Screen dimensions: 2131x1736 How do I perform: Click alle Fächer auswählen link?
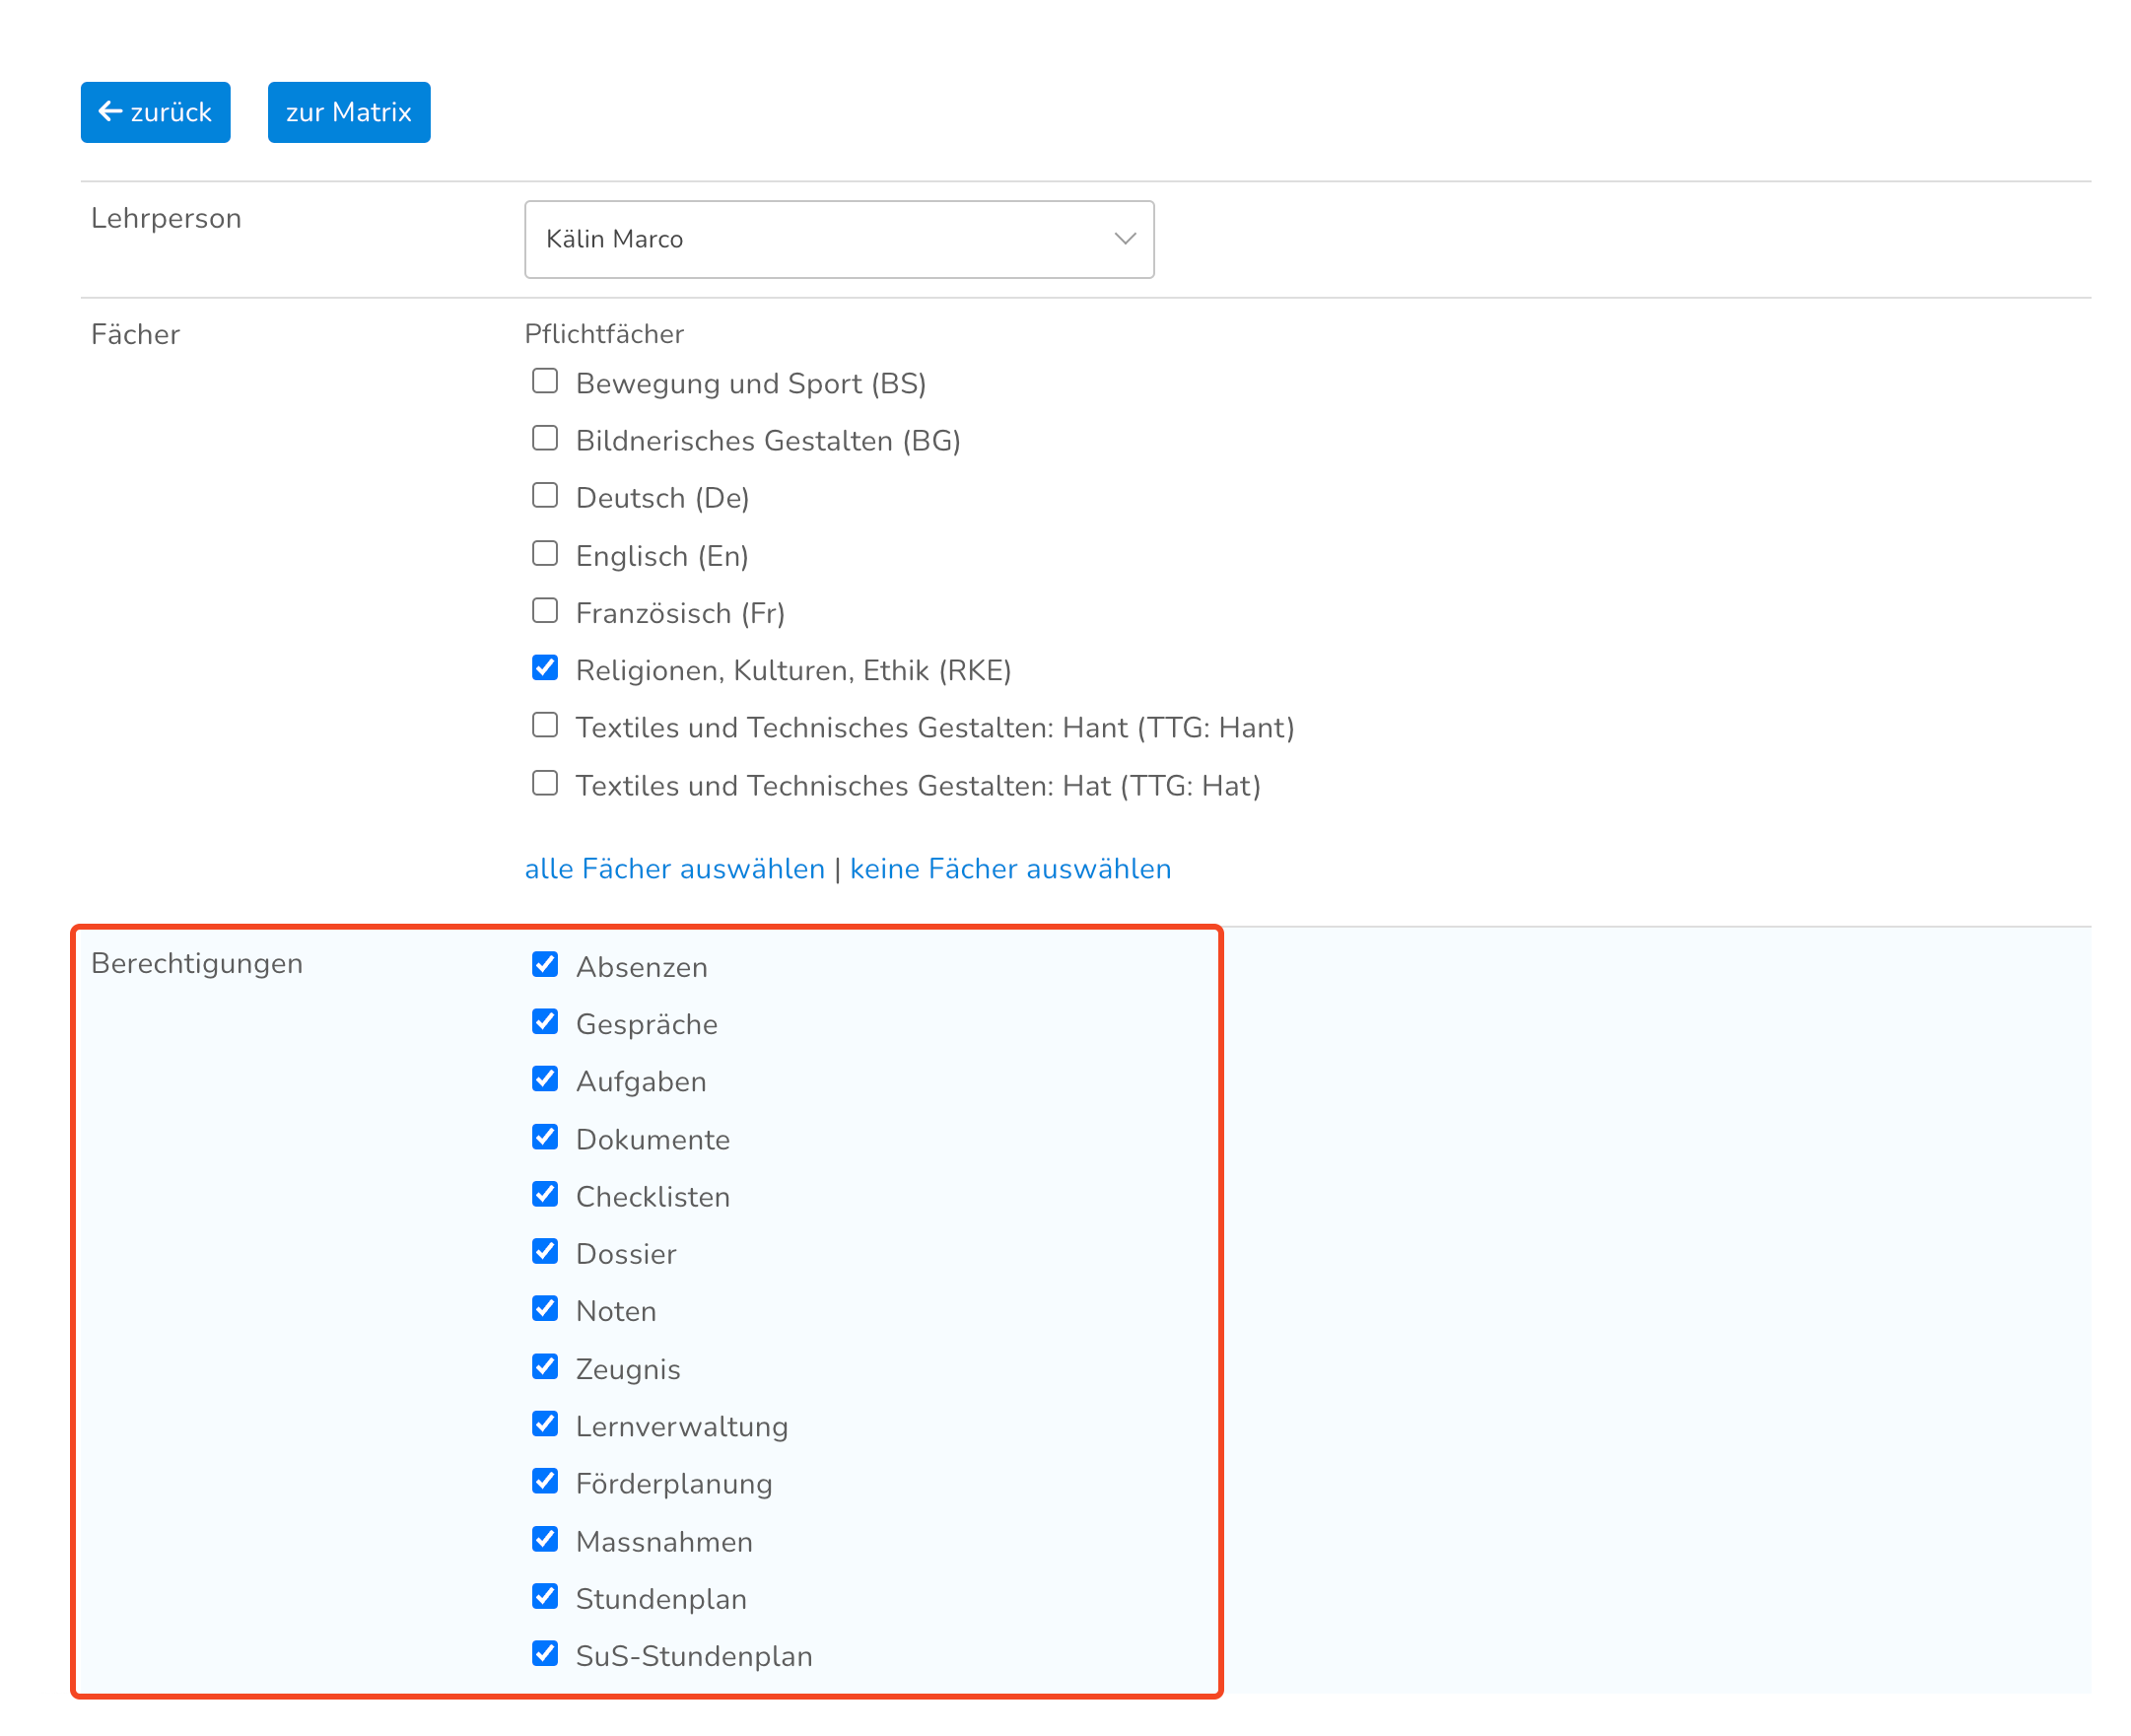[x=674, y=868]
